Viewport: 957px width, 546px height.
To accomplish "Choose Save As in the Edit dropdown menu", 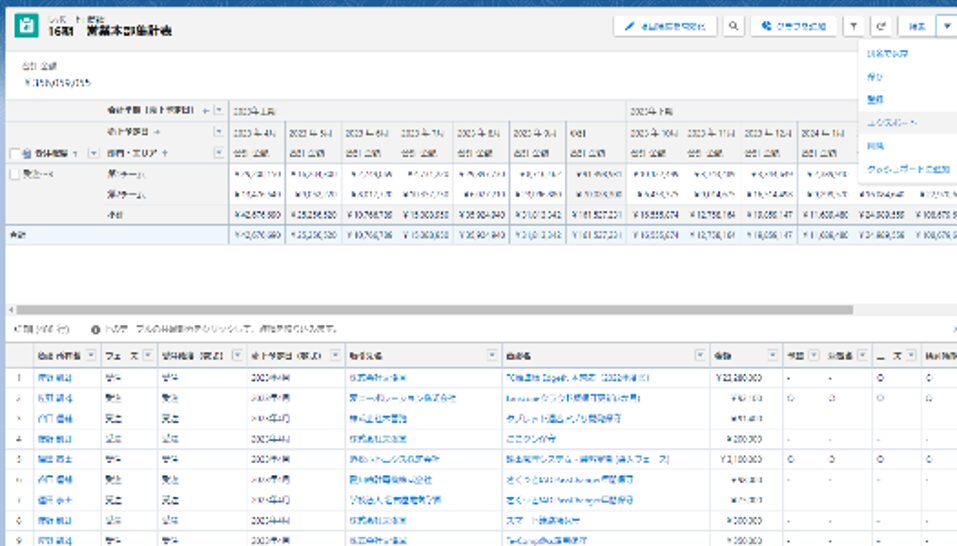I will point(887,54).
